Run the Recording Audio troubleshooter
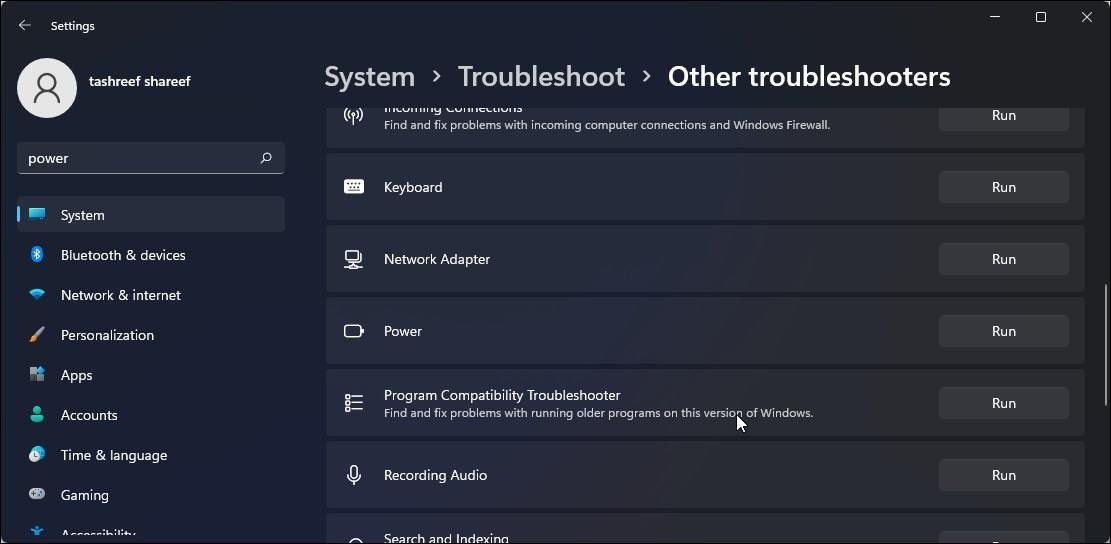 coord(1003,475)
